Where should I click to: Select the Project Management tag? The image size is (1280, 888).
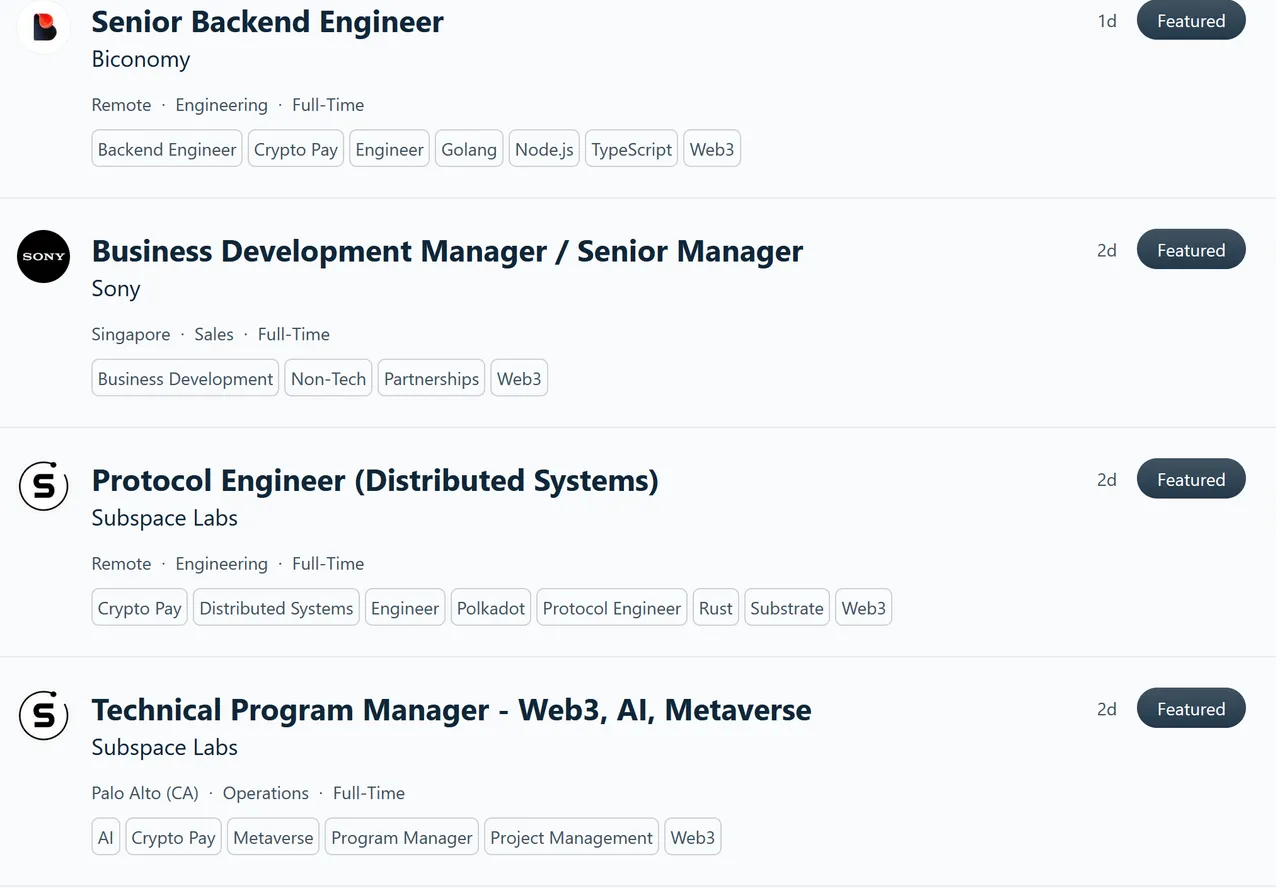tap(572, 838)
